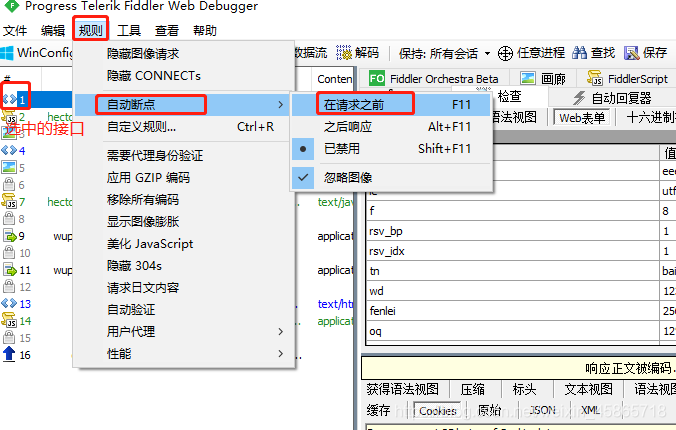676x430 pixels.
Task: Select session 14 JS icon
Action: tap(9, 320)
